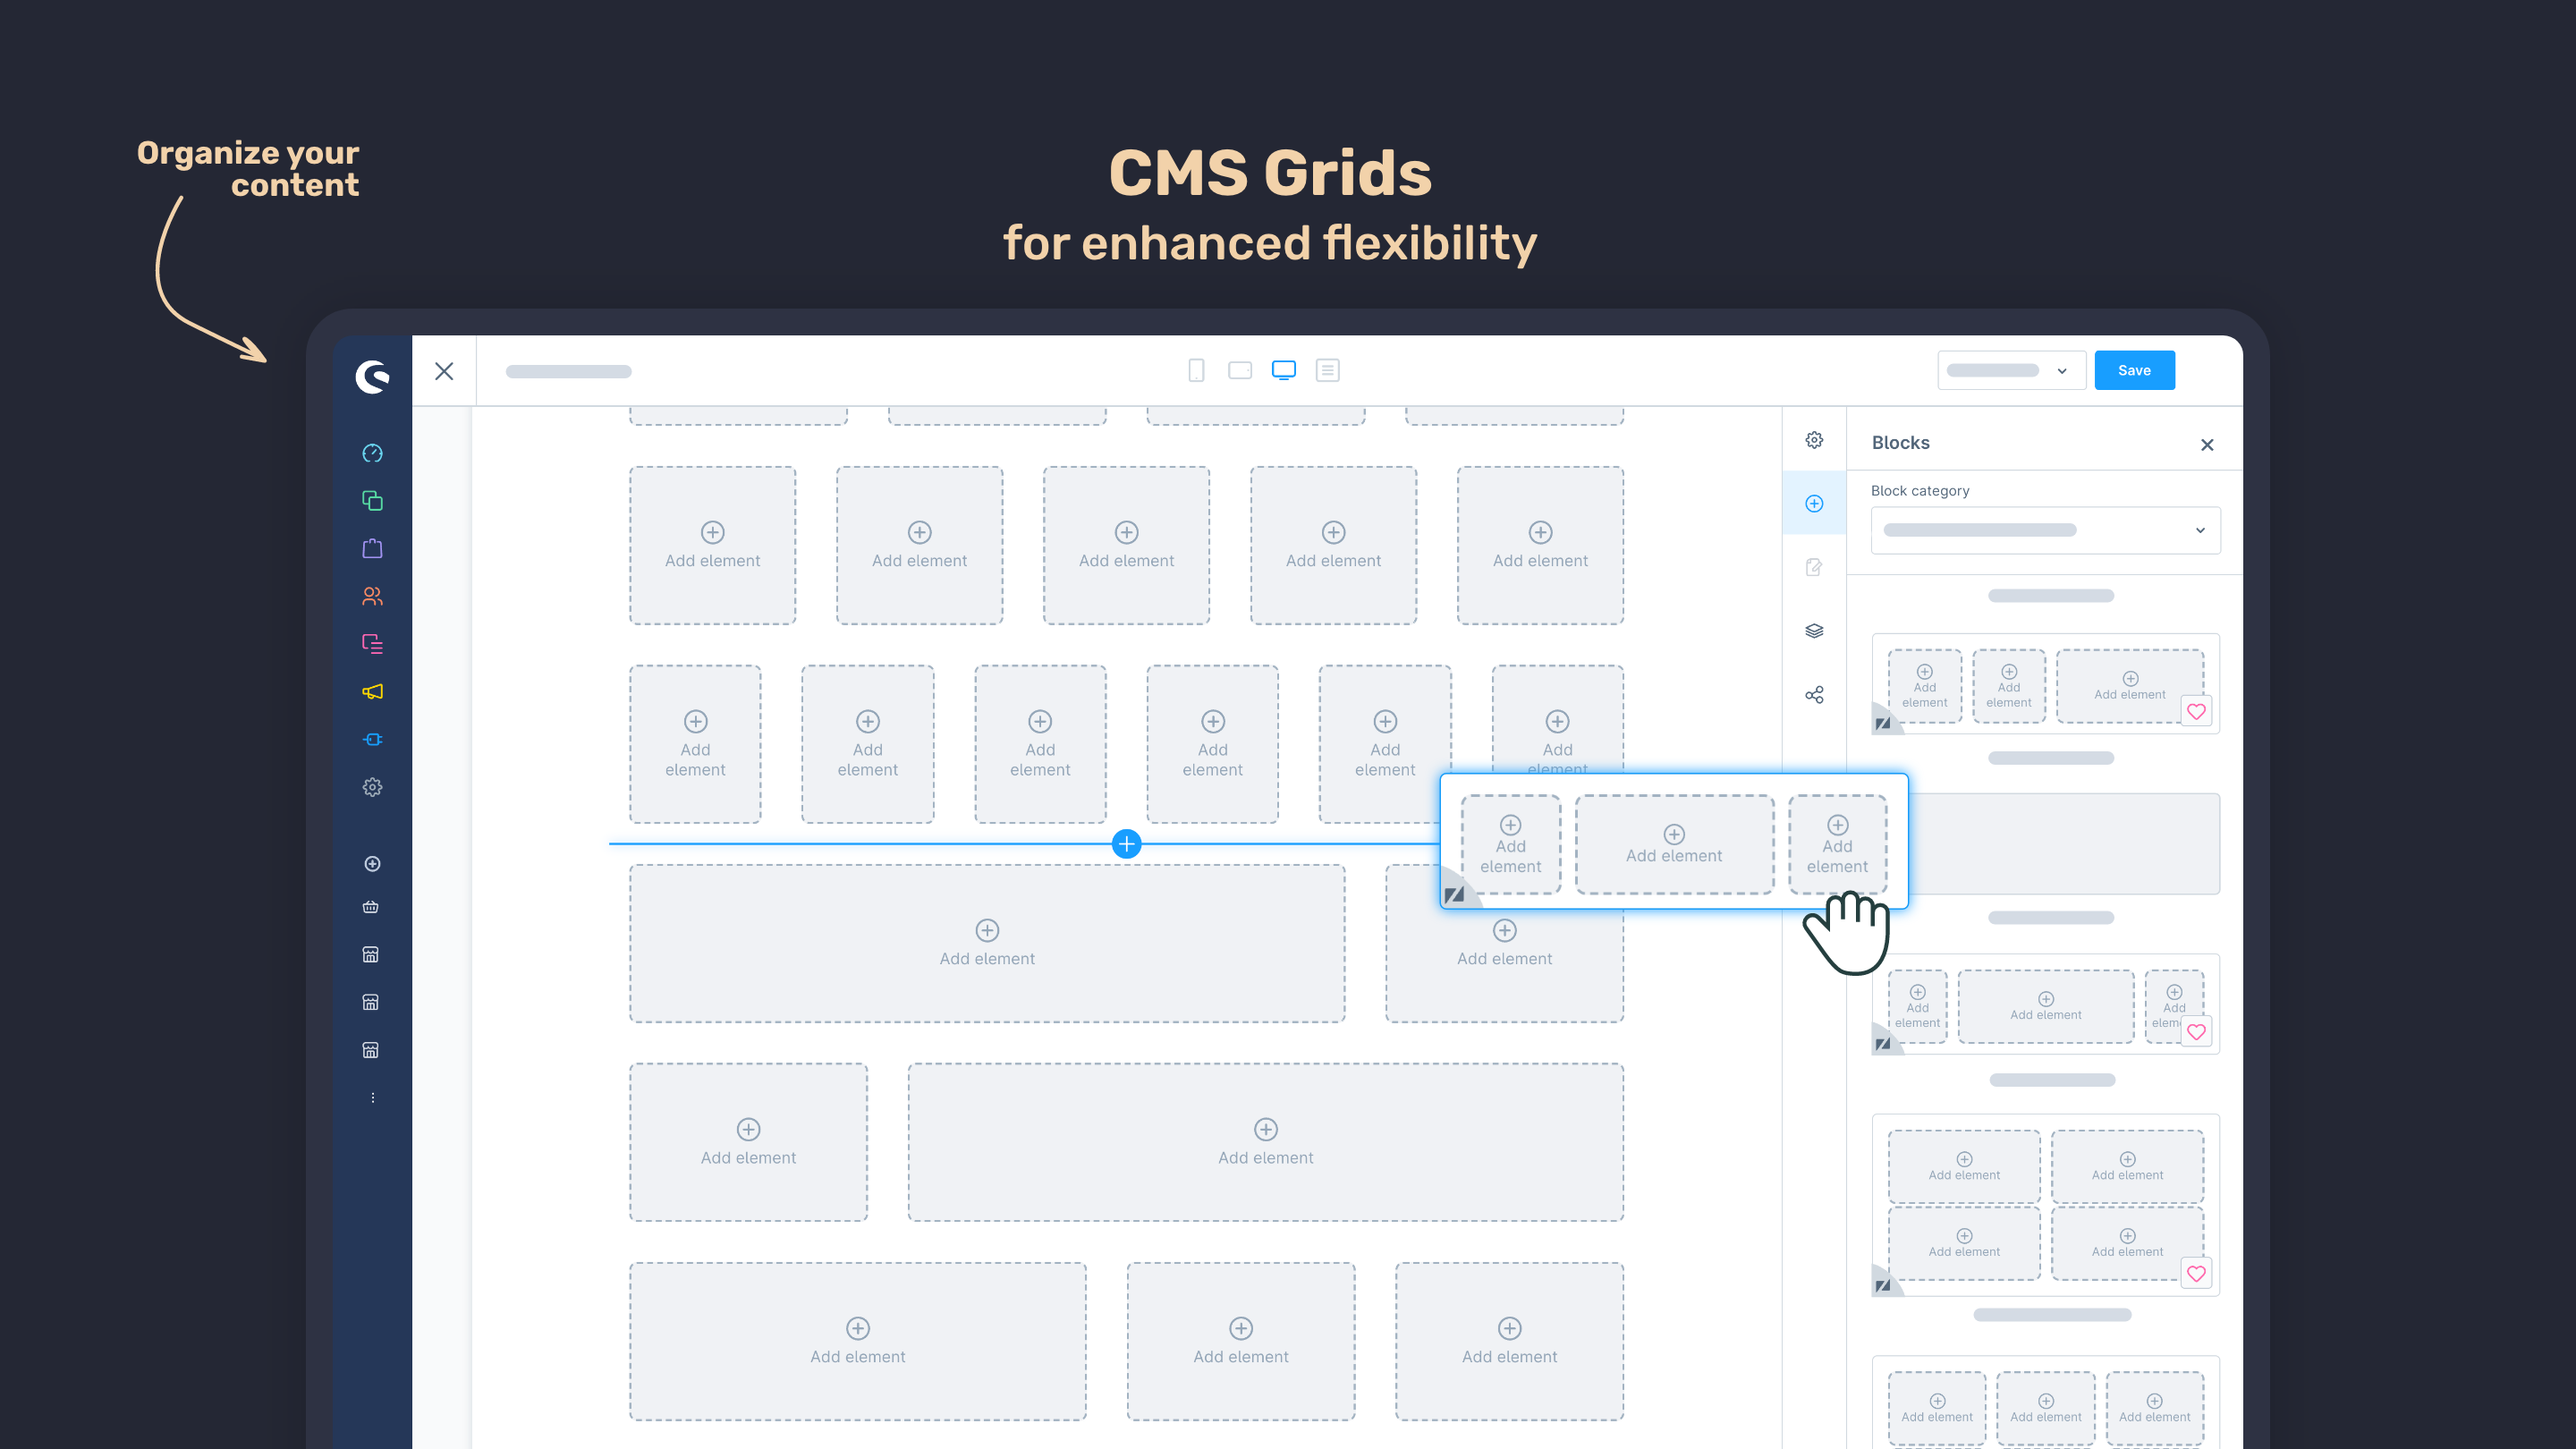This screenshot has width=2576, height=1449.
Task: Favorite the three-column wide-center block preview
Action: point(2196,1032)
